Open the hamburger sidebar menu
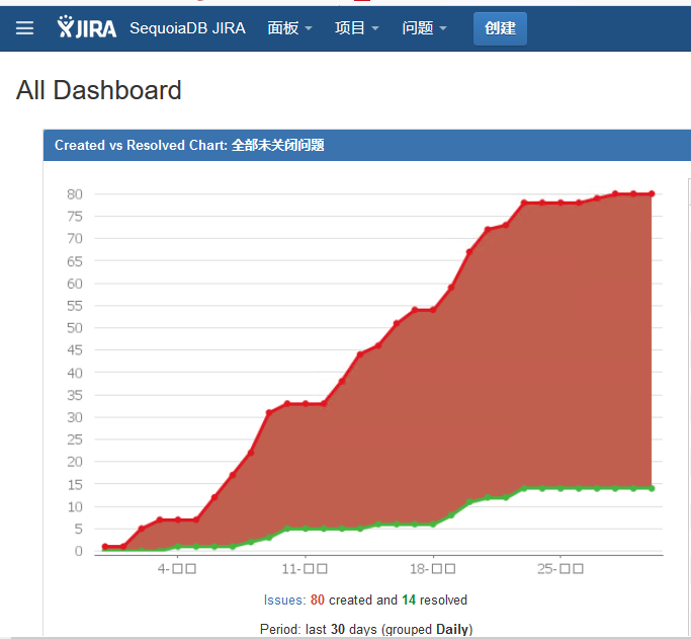Image resolution: width=691 pixels, height=639 pixels. coord(24,28)
